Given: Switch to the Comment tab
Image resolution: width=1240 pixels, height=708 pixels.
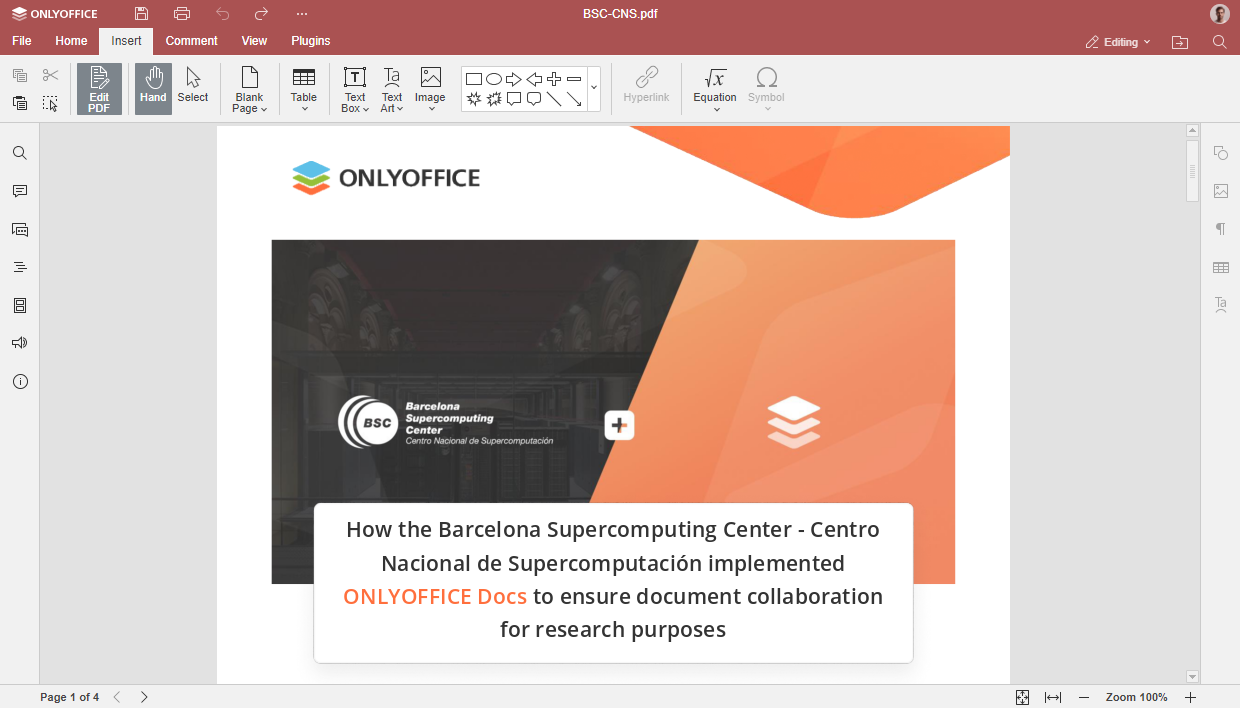Looking at the screenshot, I should click(191, 41).
